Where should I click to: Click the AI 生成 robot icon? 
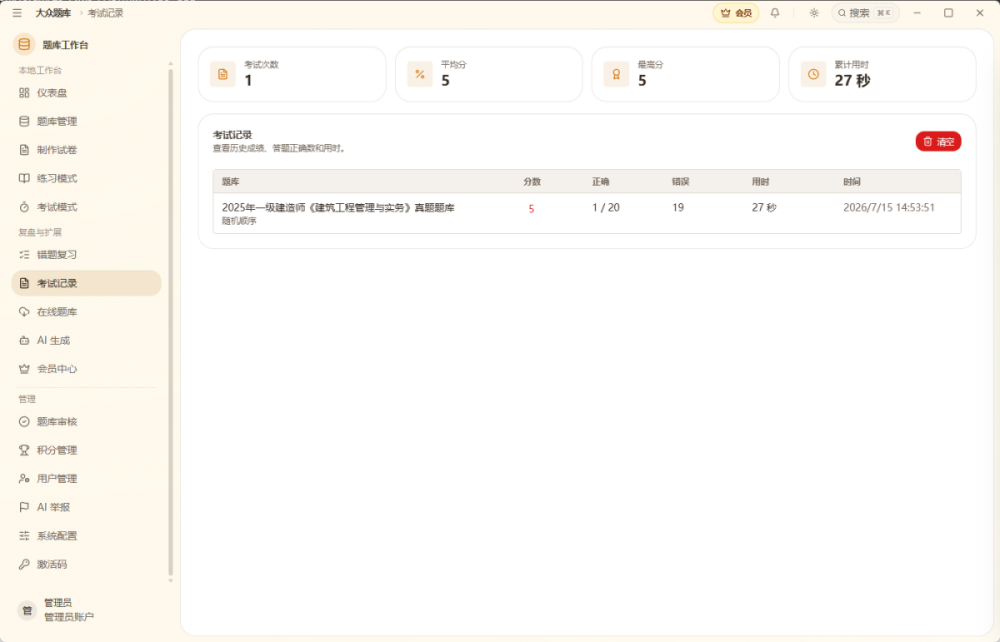24,340
